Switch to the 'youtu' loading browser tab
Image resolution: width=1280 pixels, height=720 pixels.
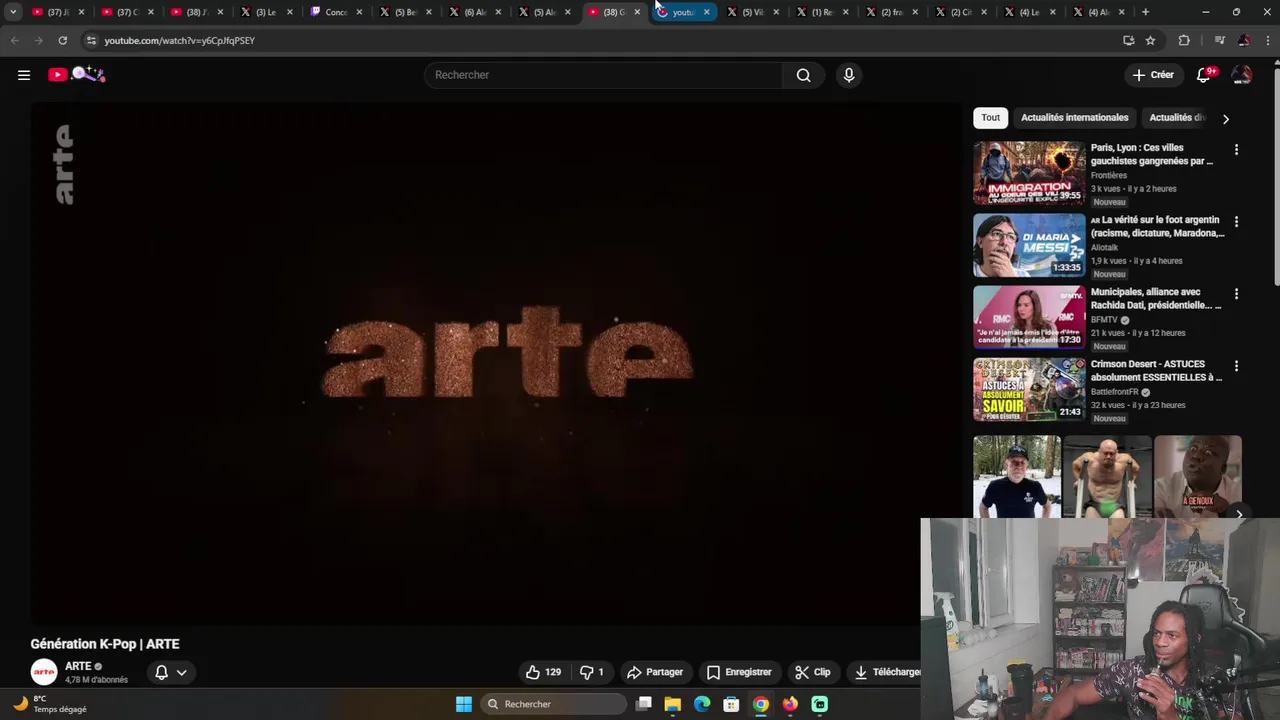682,12
